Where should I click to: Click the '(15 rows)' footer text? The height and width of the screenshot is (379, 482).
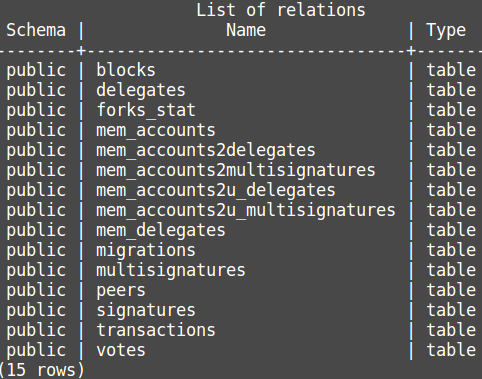tap(42, 370)
